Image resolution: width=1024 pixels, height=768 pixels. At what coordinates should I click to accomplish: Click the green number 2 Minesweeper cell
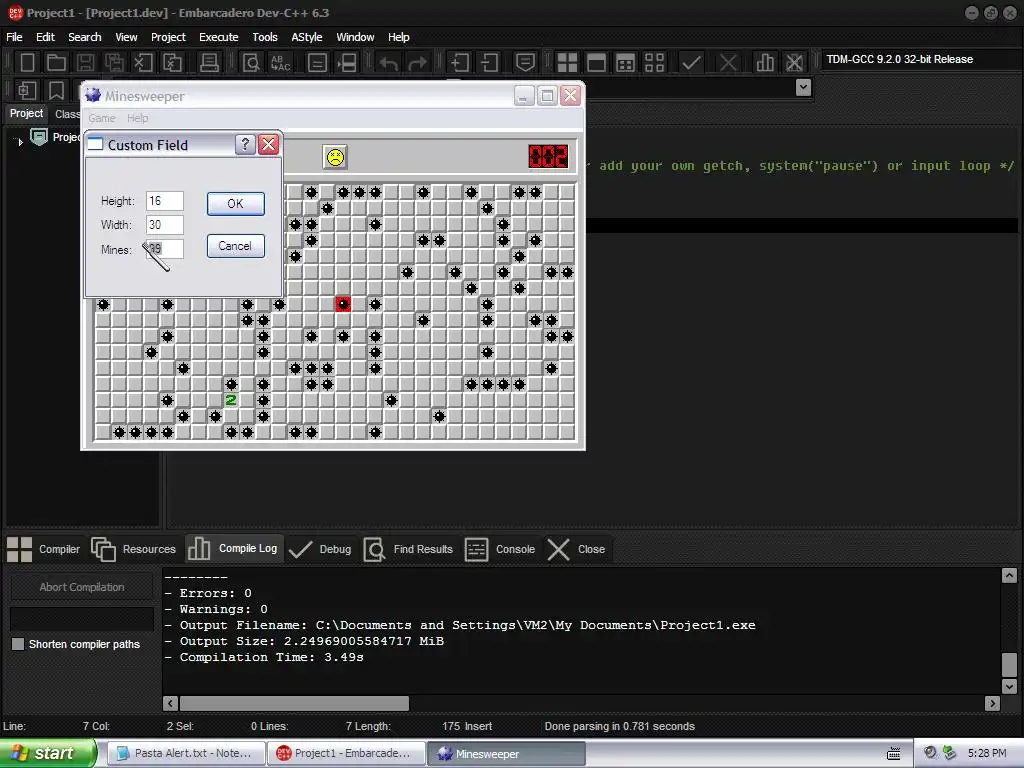[231, 400]
